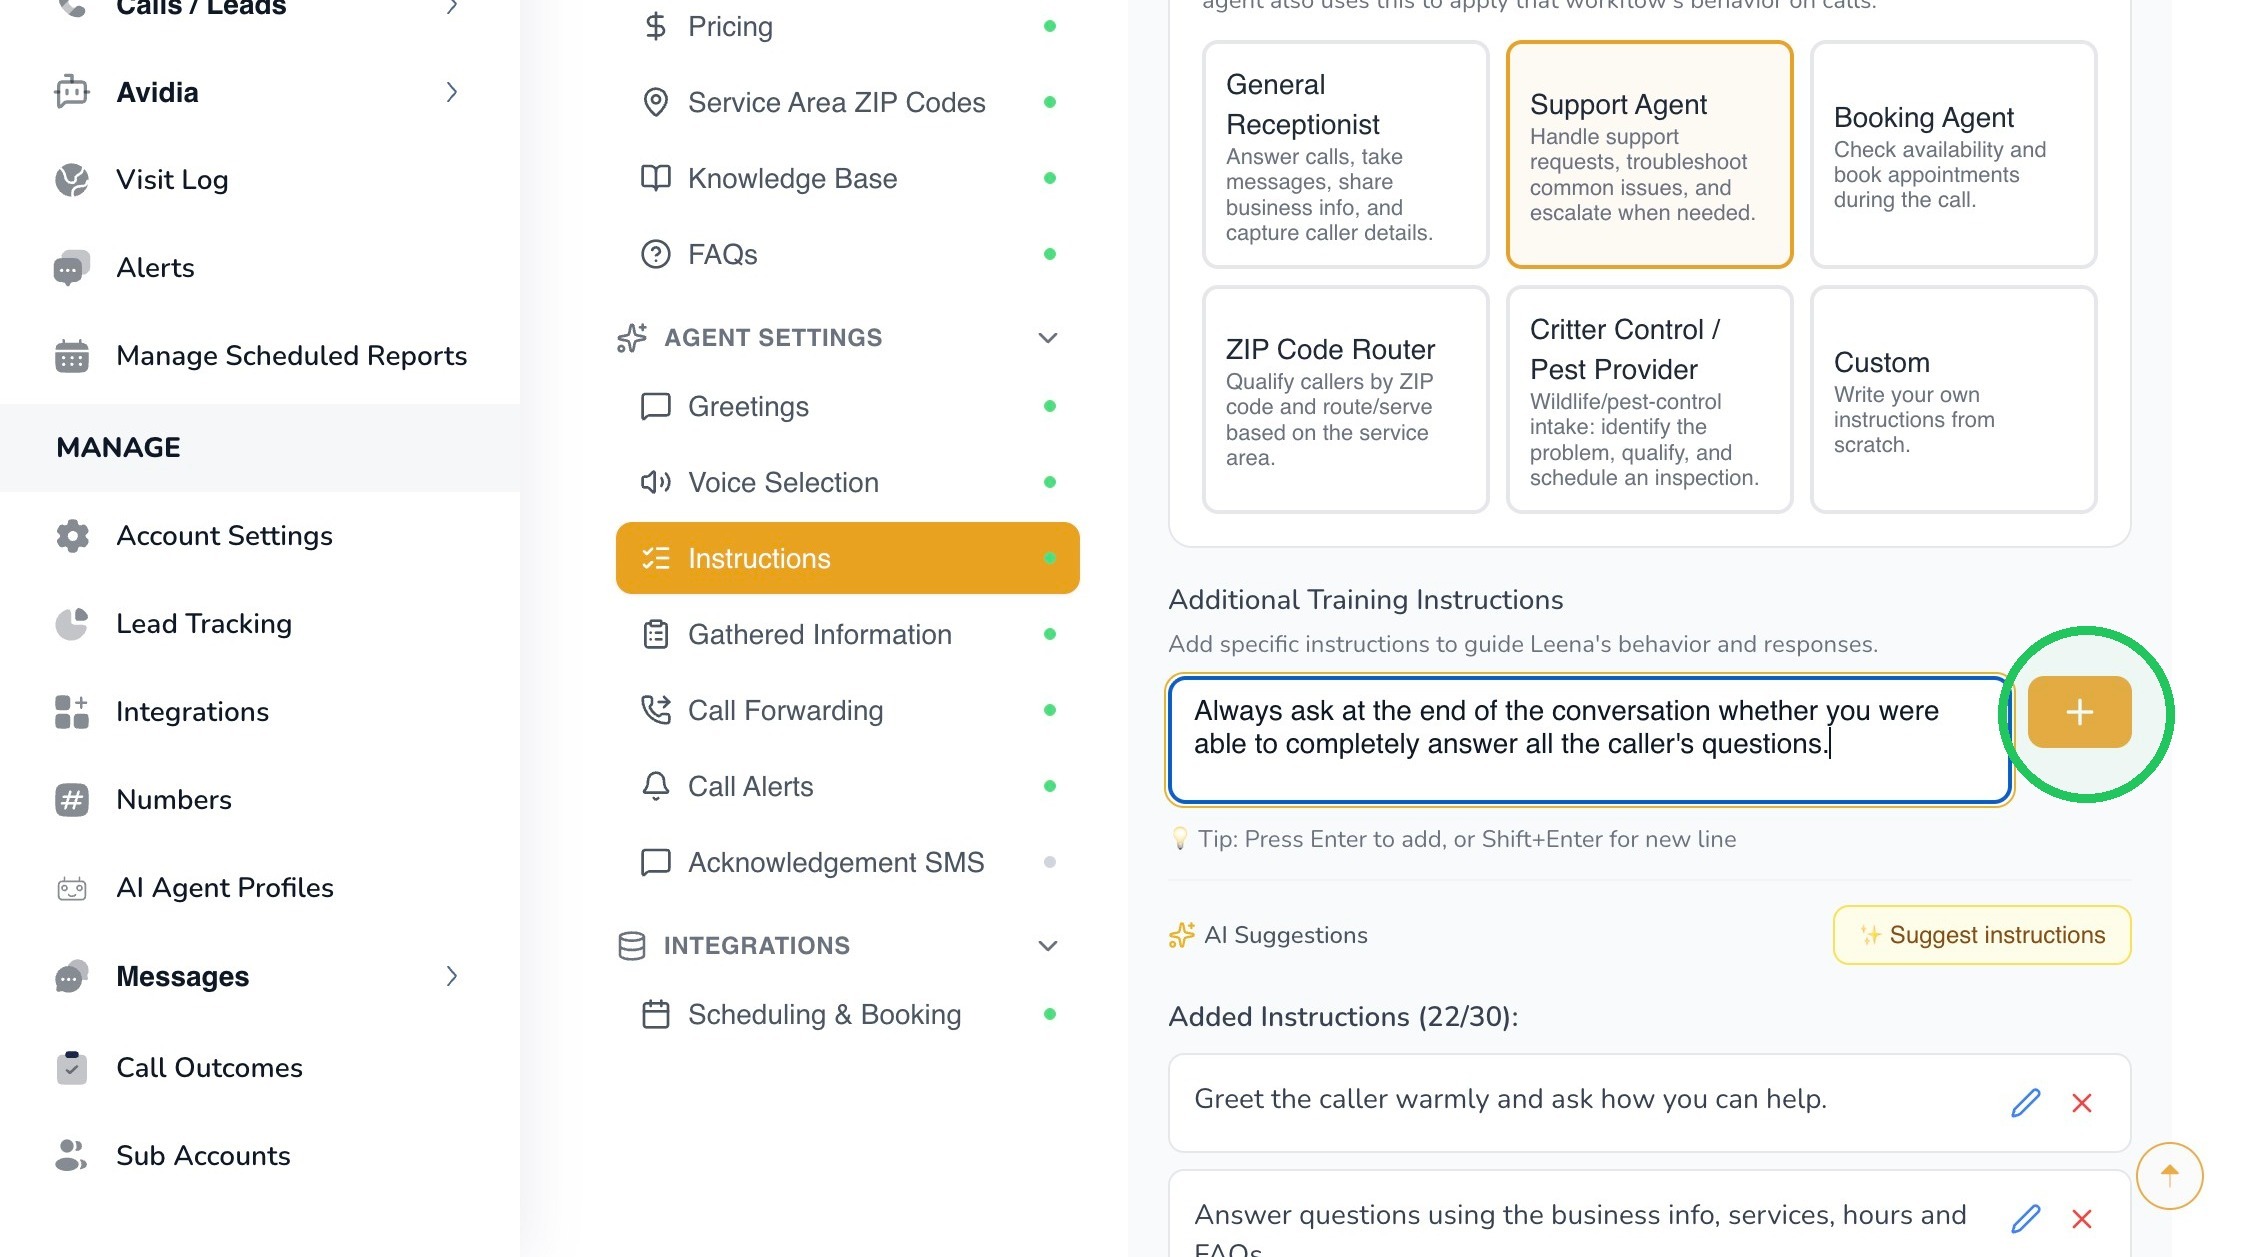This screenshot has height=1257, width=2252.
Task: Click the Call Alerts bell icon
Action: (x=655, y=786)
